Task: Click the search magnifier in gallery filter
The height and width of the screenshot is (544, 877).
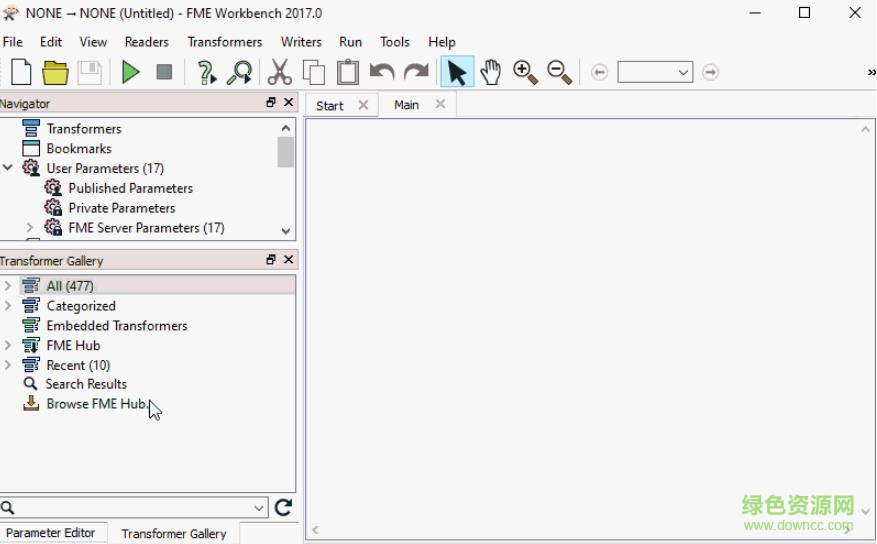Action: [7, 508]
